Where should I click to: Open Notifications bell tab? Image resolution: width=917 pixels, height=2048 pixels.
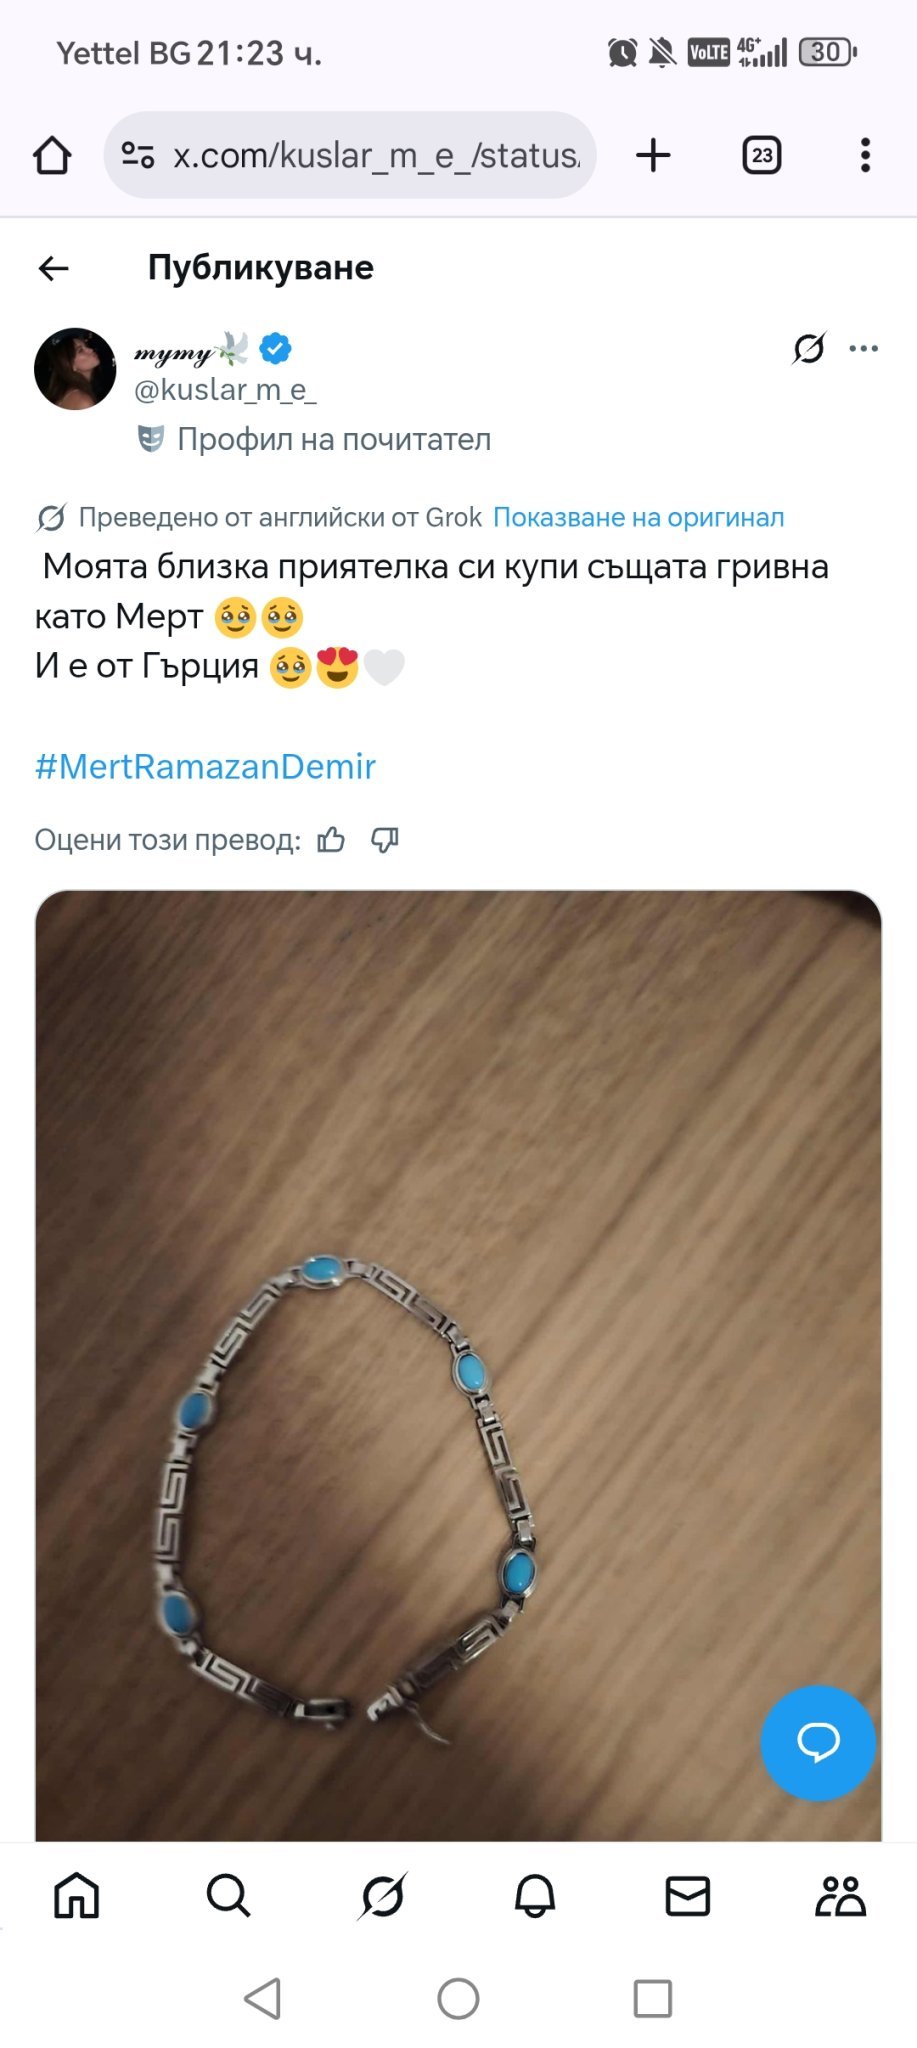pyautogui.click(x=535, y=1895)
